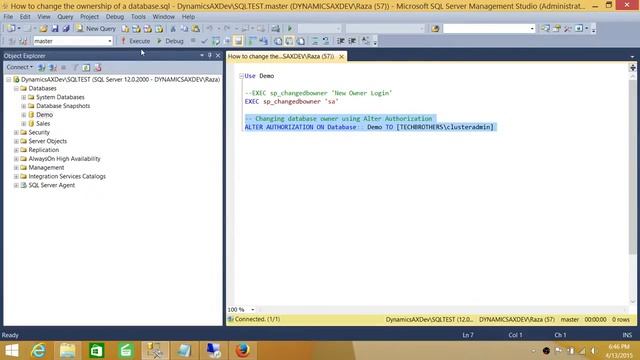The width and height of the screenshot is (640, 360).
Task: Open the Window menu
Action: [x=163, y=17]
